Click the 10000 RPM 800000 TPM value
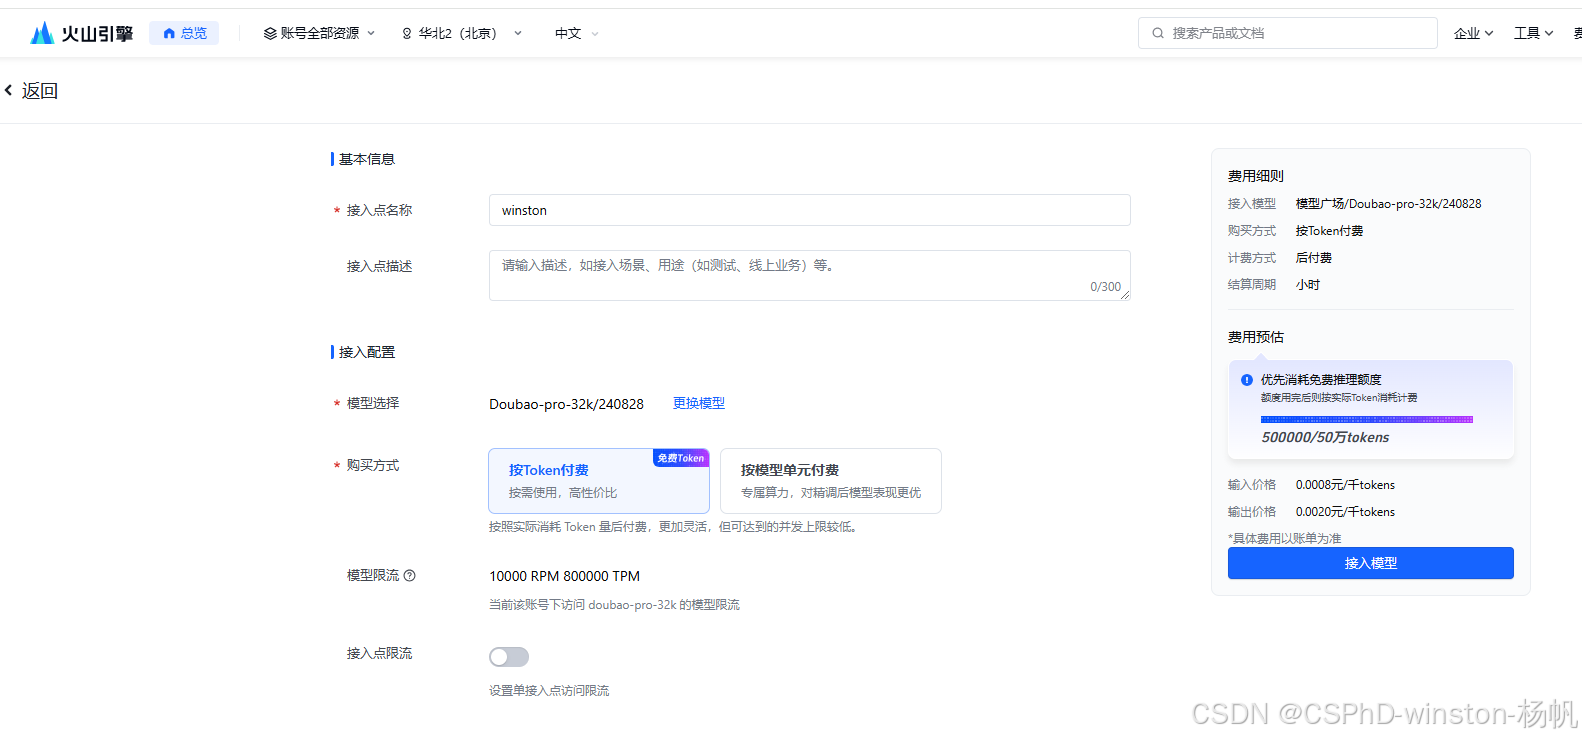Viewport: 1582px width, 741px height. pos(564,576)
